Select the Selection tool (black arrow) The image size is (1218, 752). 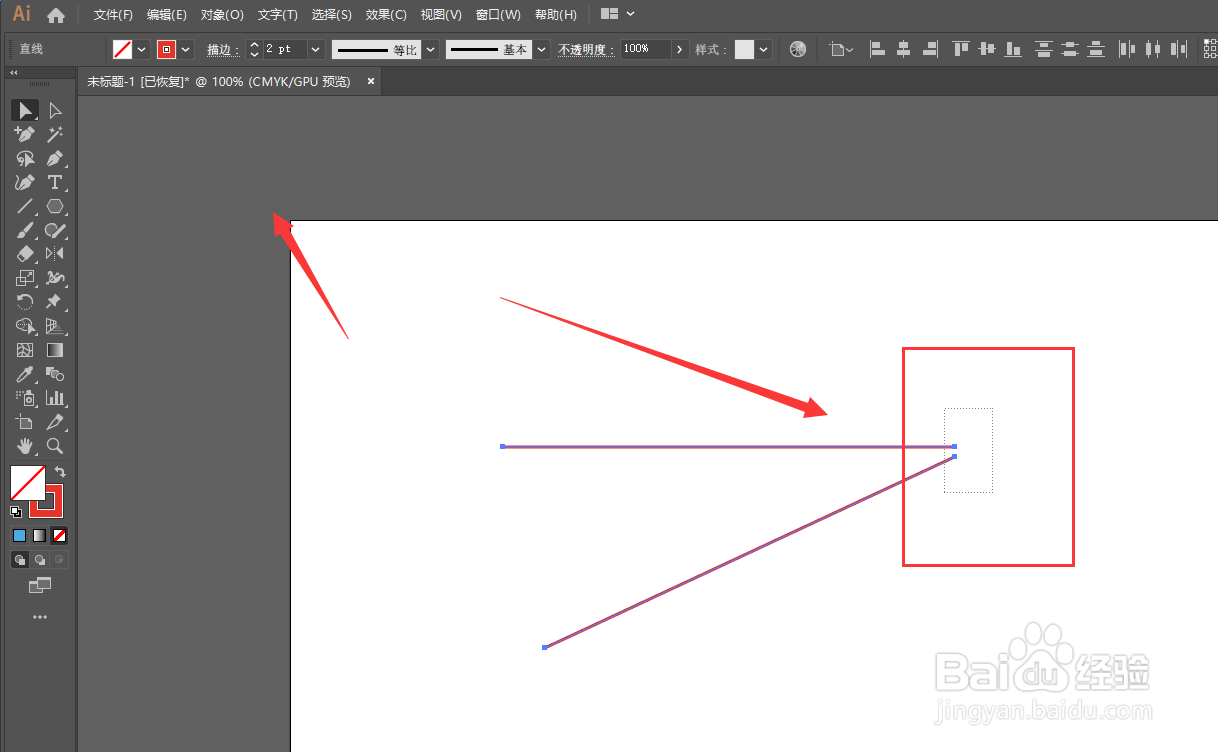(25, 110)
